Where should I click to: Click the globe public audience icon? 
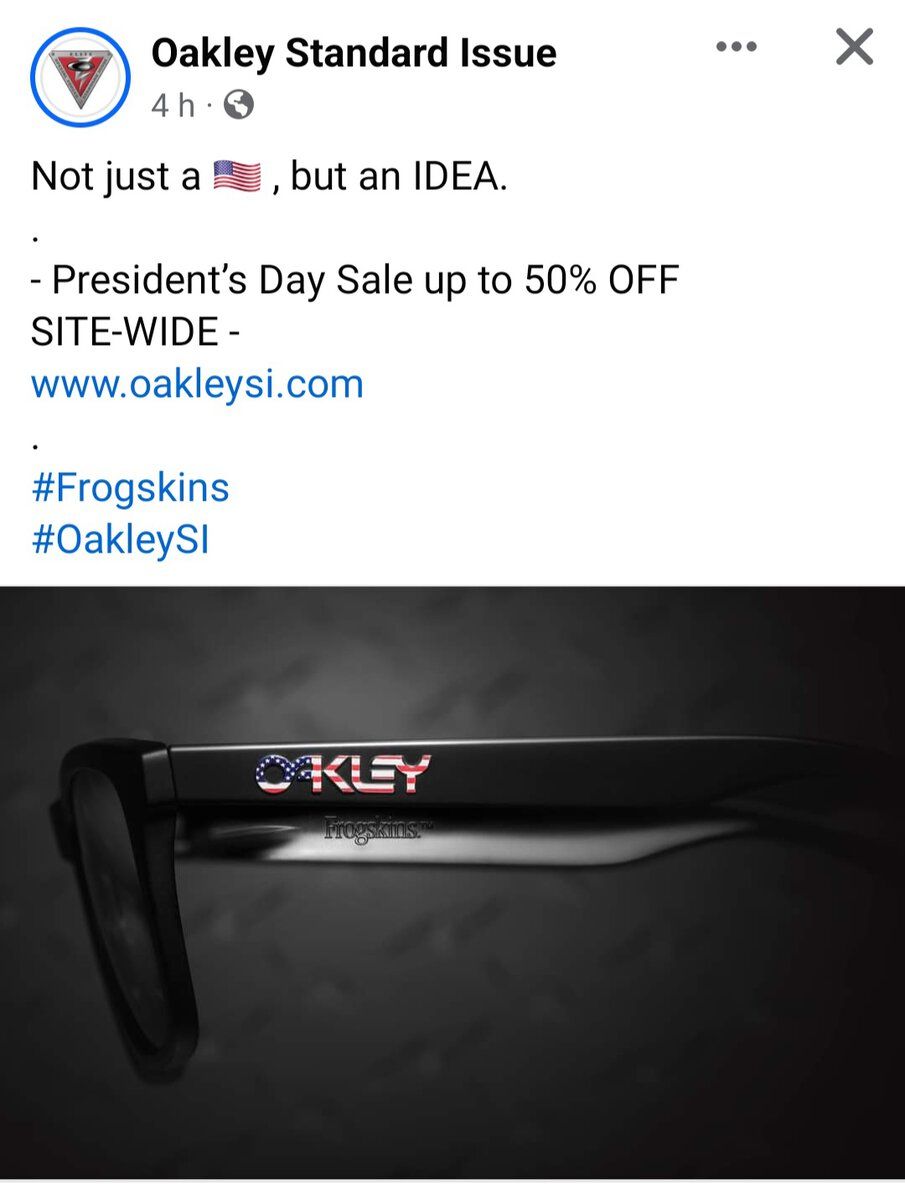click(238, 105)
